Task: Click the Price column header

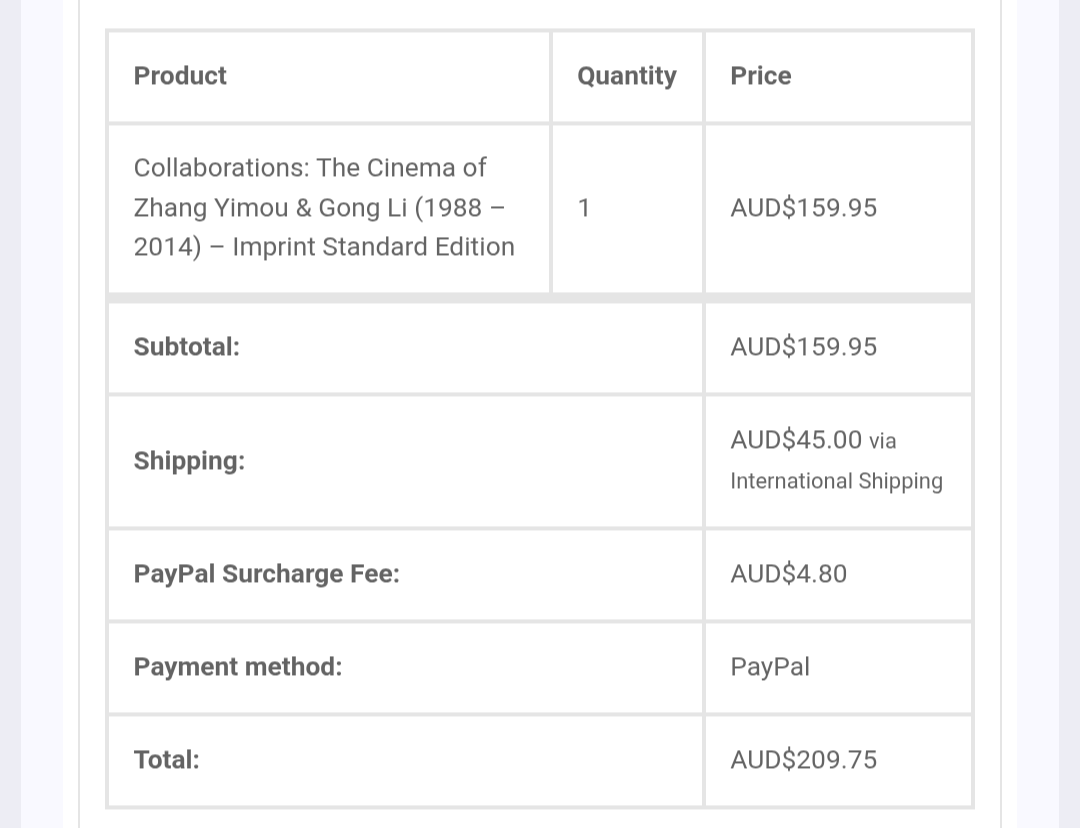Action: (x=761, y=76)
